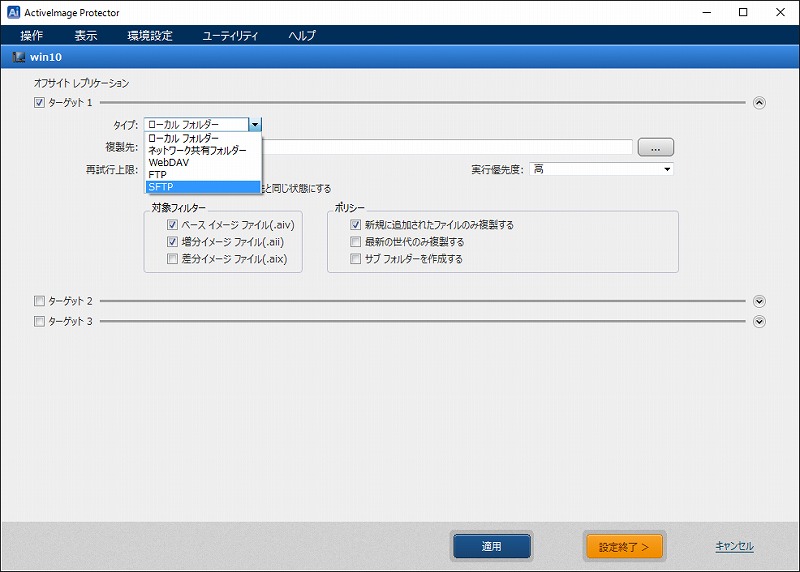Image resolution: width=800 pixels, height=572 pixels.
Task: Open the 表示 menu
Action: tap(86, 36)
